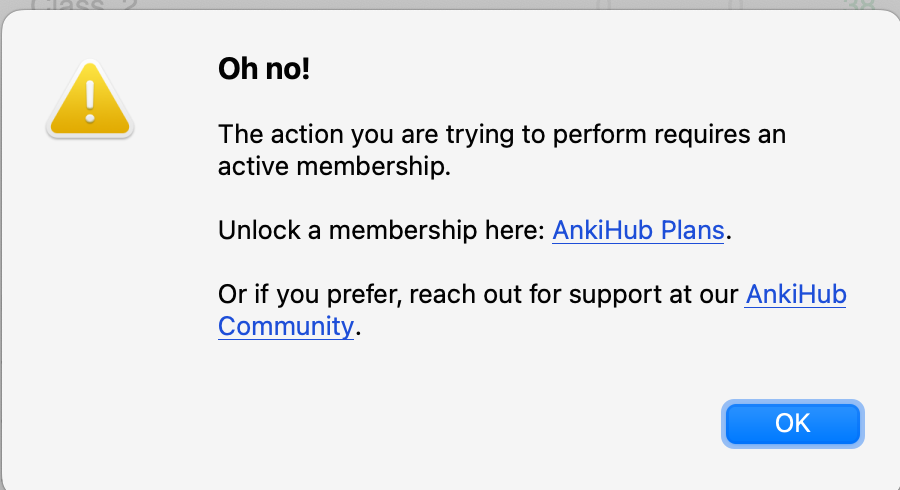
Task: Click the "requires an active membership" message
Action: (502, 150)
